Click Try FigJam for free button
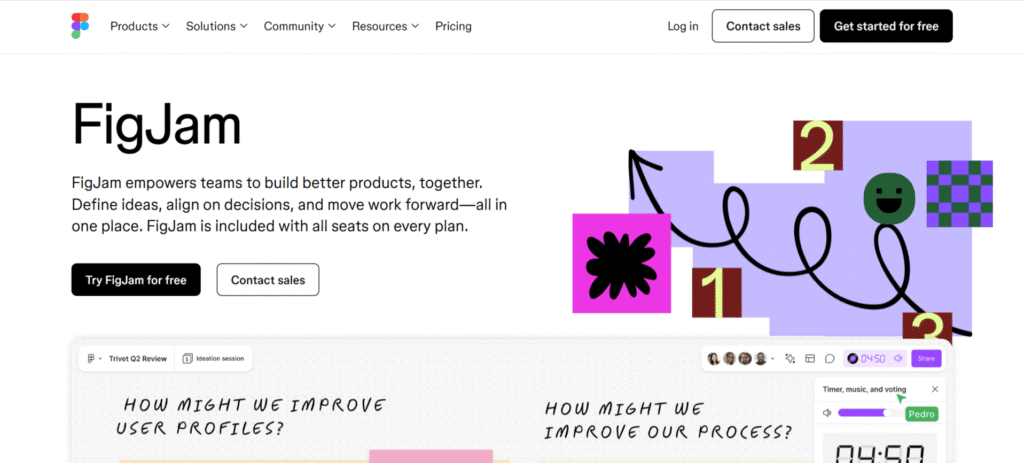Viewport: 1024px width, 463px height. pyautogui.click(x=136, y=280)
